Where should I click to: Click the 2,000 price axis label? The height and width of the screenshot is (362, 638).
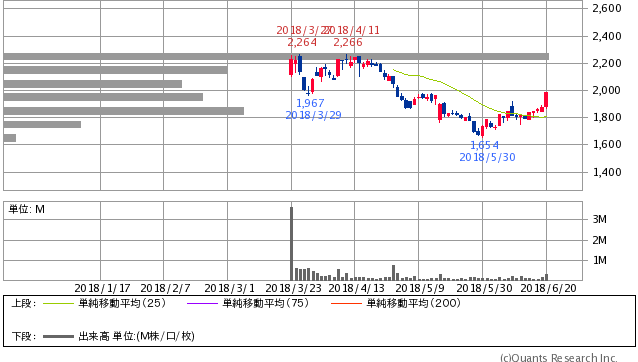click(x=607, y=90)
